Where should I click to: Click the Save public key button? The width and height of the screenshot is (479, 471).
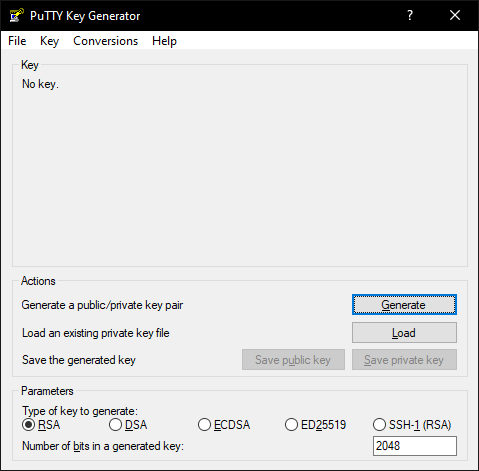(293, 360)
